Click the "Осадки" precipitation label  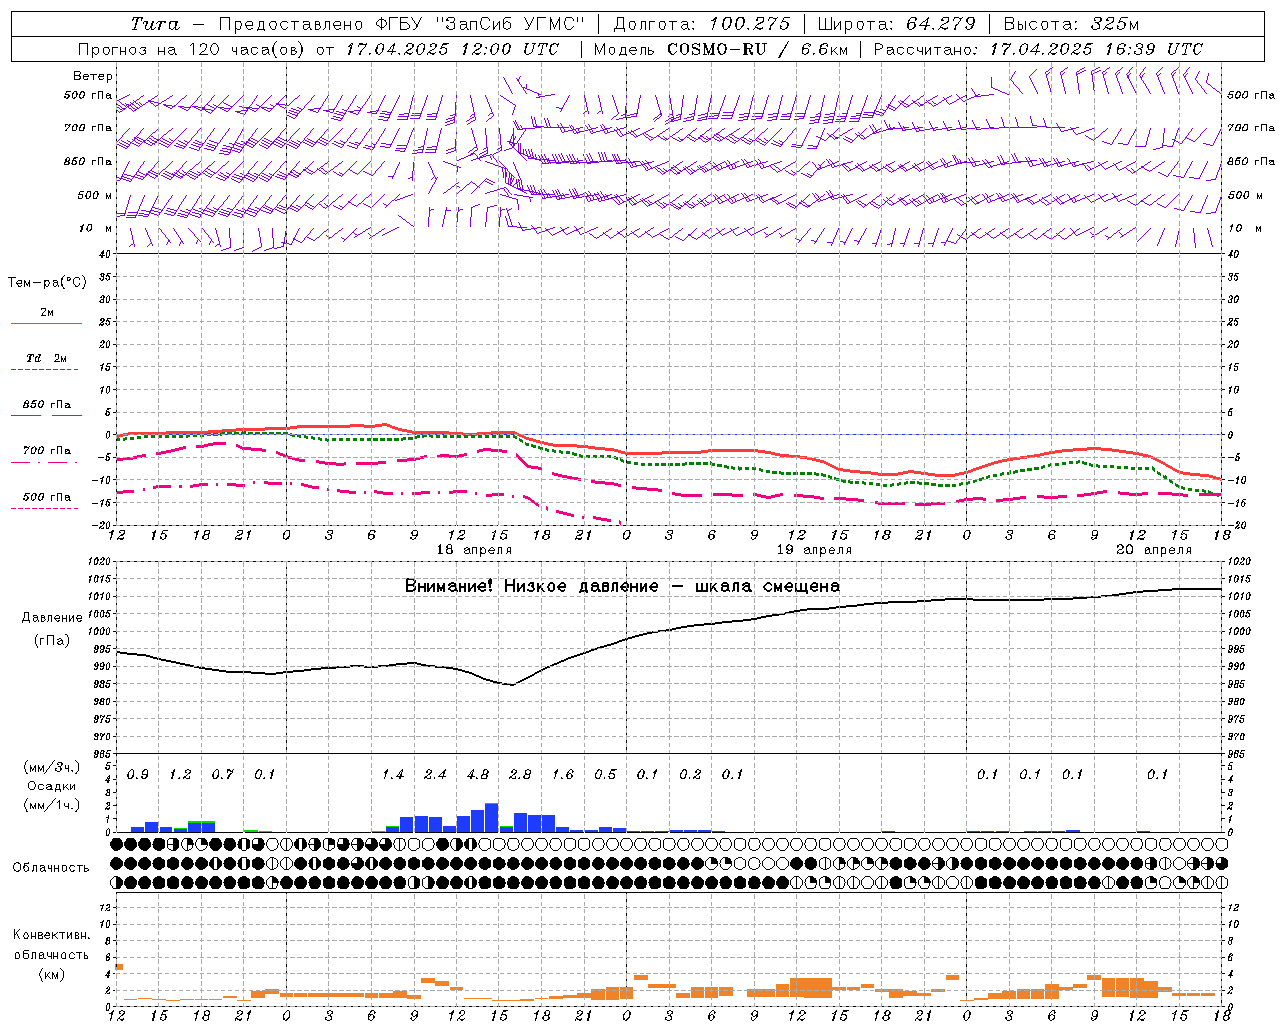point(52,786)
